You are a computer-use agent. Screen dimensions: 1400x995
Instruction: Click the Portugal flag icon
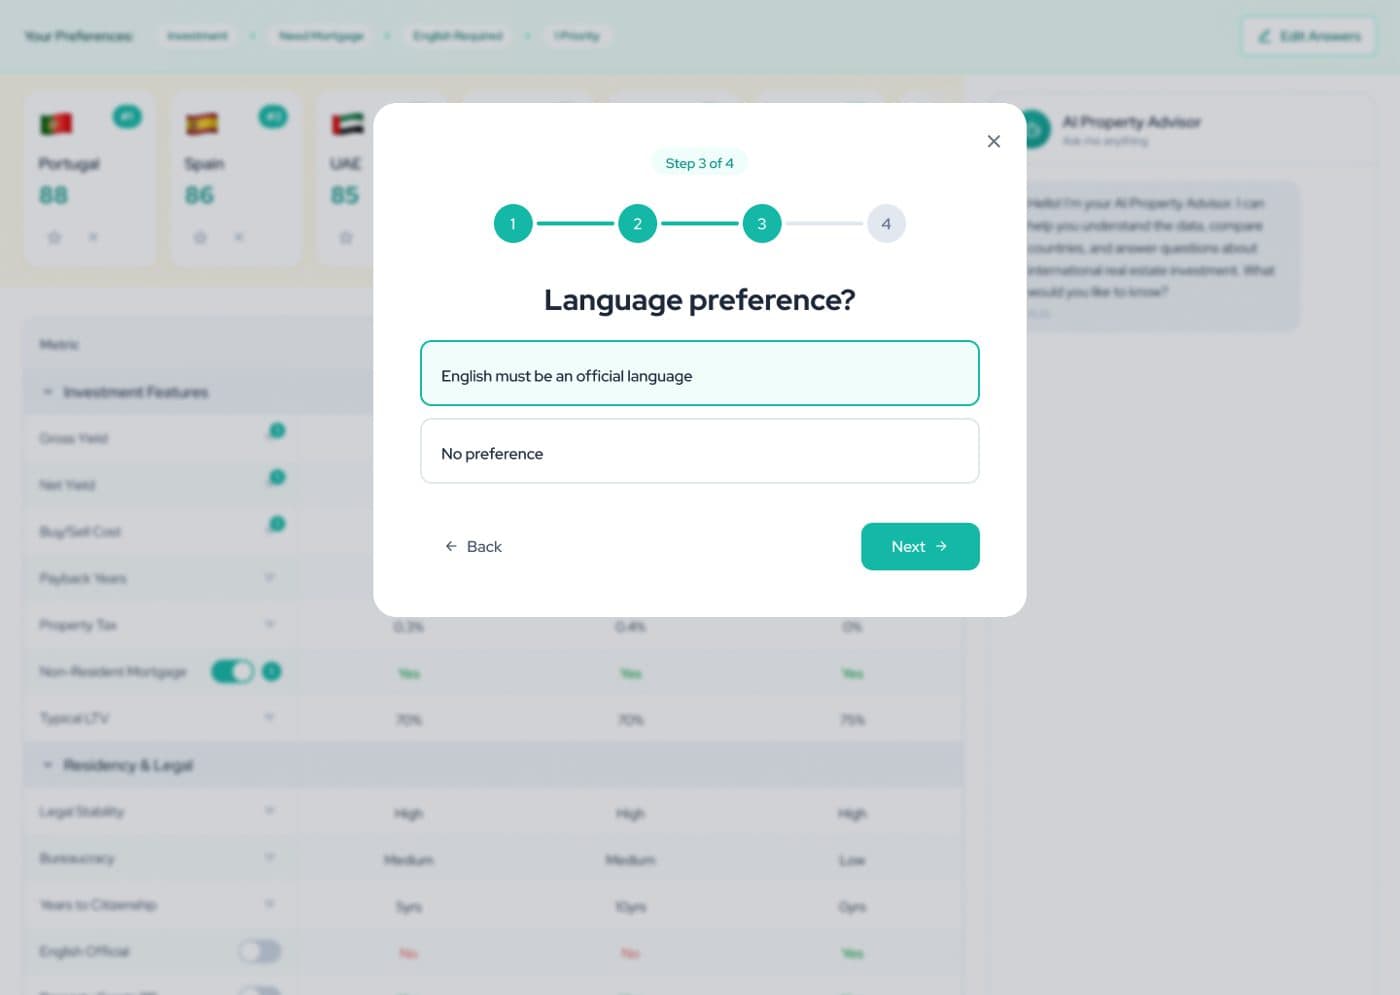[x=56, y=123]
